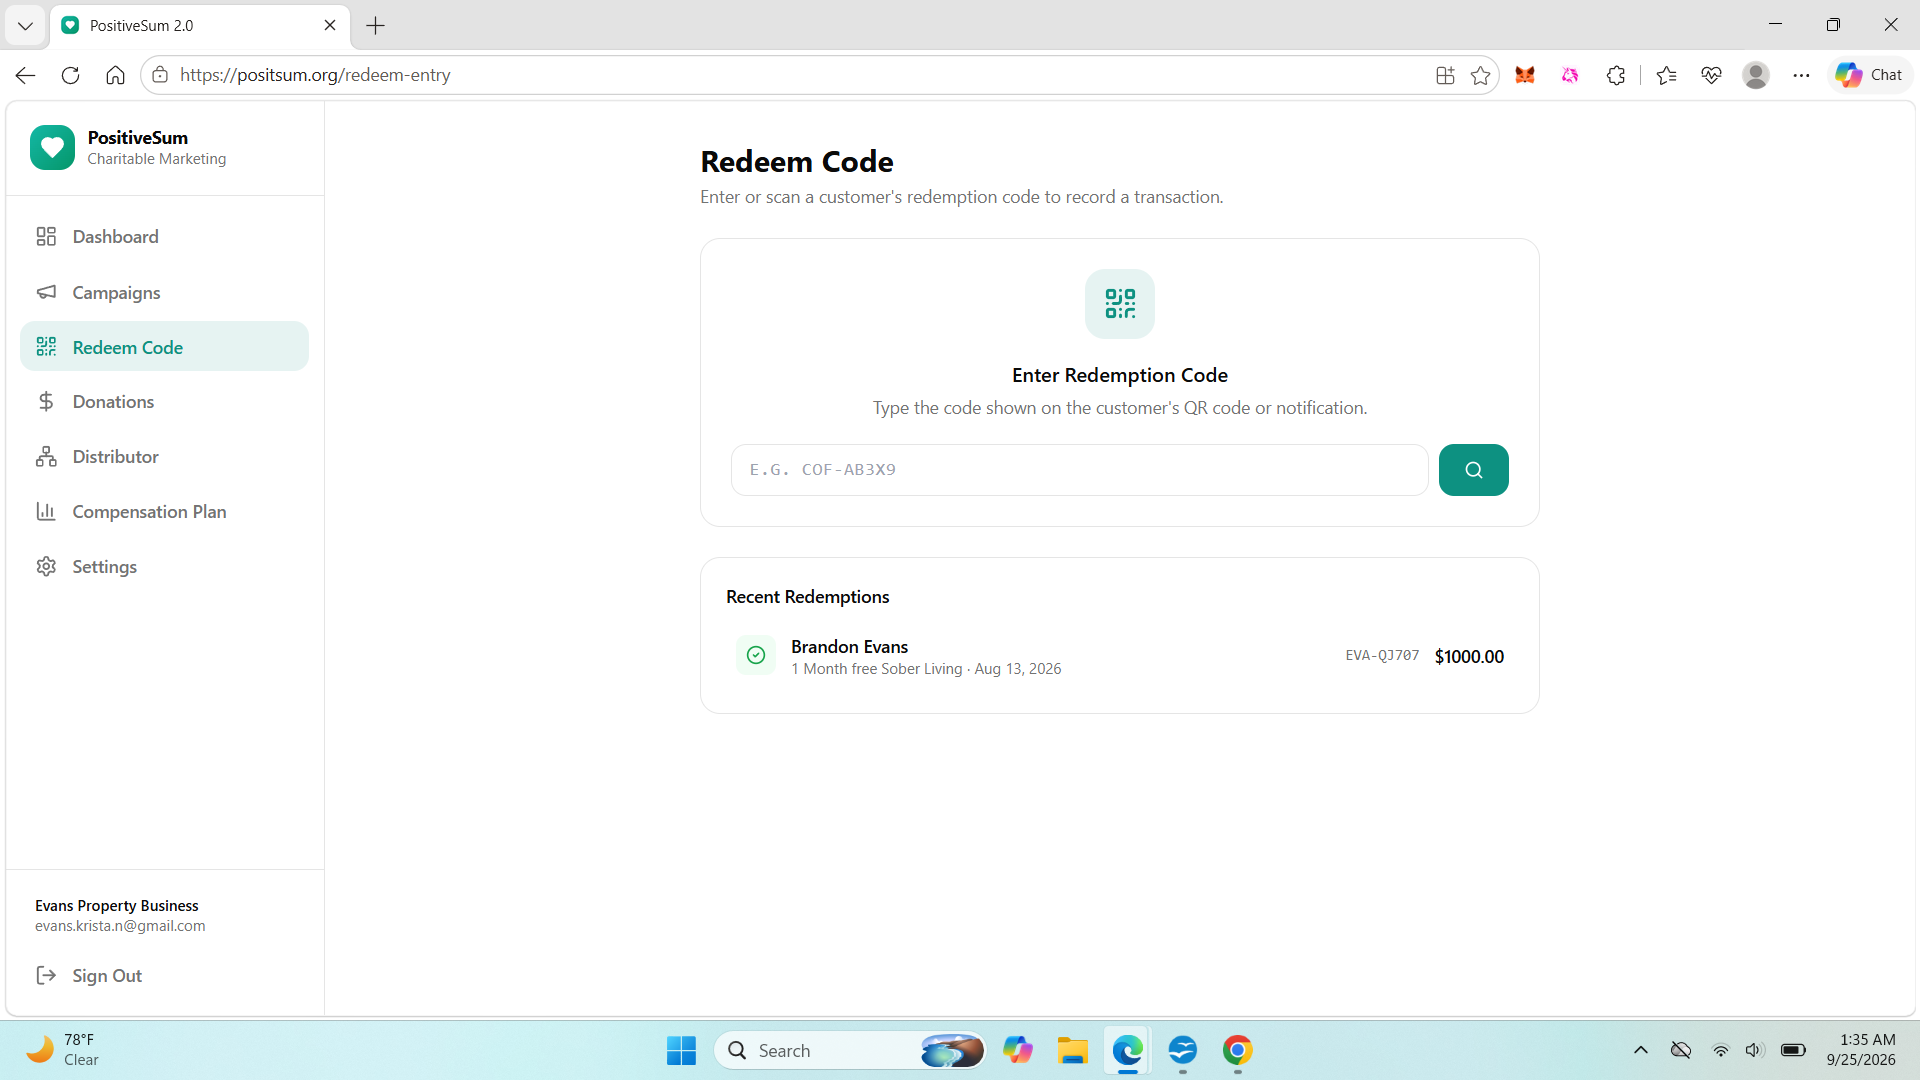This screenshot has width=1920, height=1080.
Task: Open the Favorites list icon
Action: coord(1666,75)
